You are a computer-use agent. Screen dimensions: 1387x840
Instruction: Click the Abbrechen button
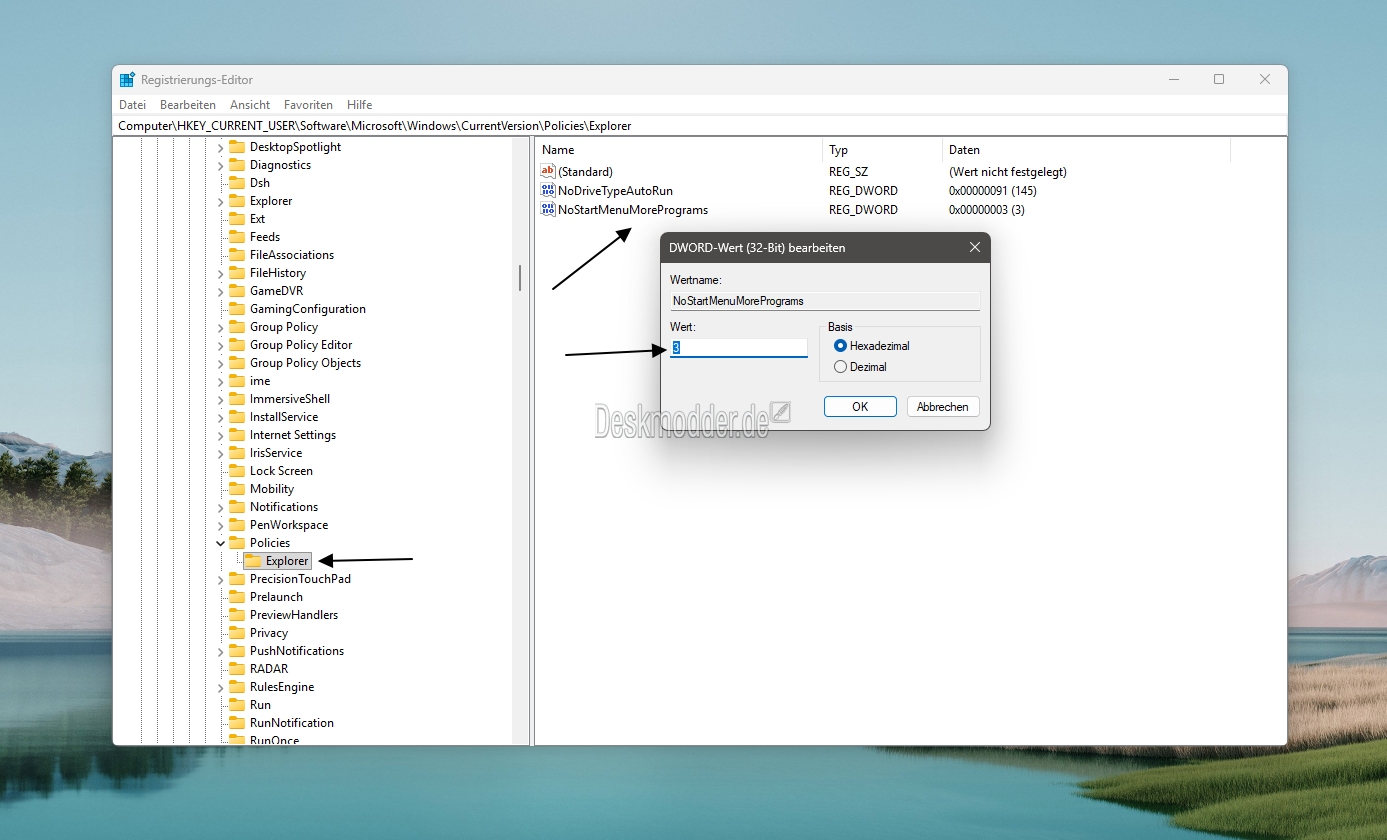coord(942,407)
